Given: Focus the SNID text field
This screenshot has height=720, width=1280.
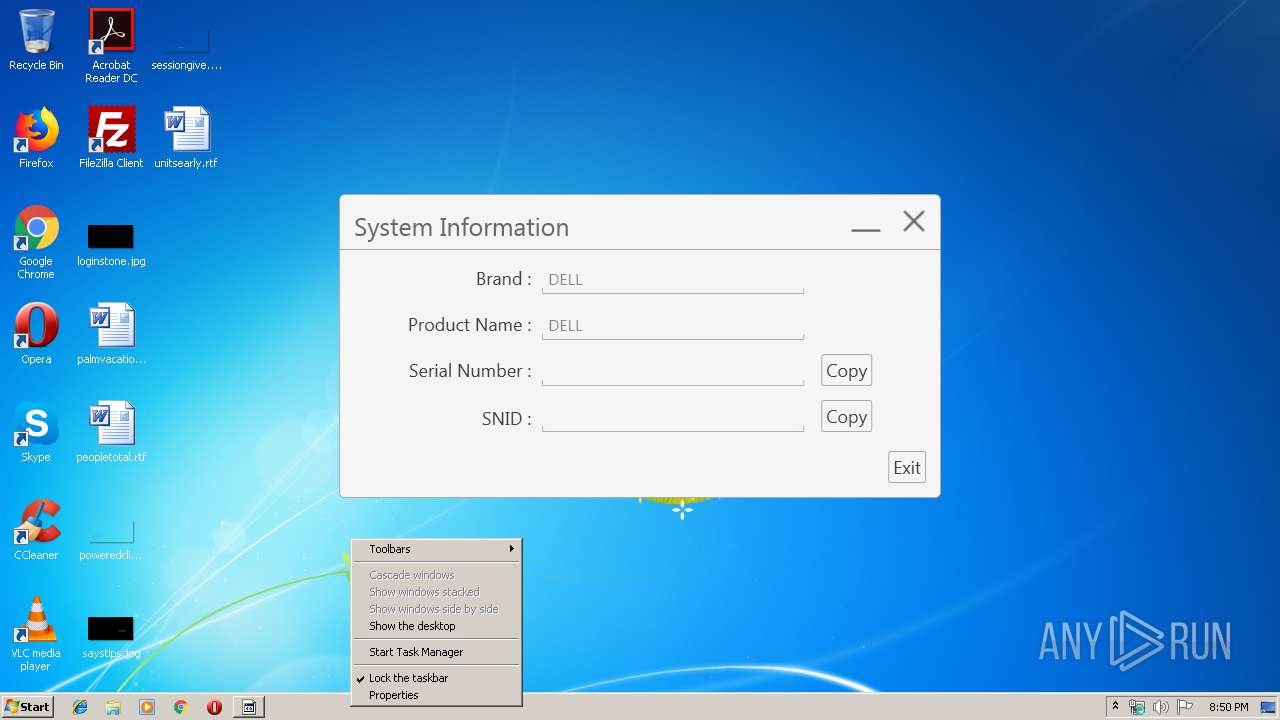Looking at the screenshot, I should 673,418.
